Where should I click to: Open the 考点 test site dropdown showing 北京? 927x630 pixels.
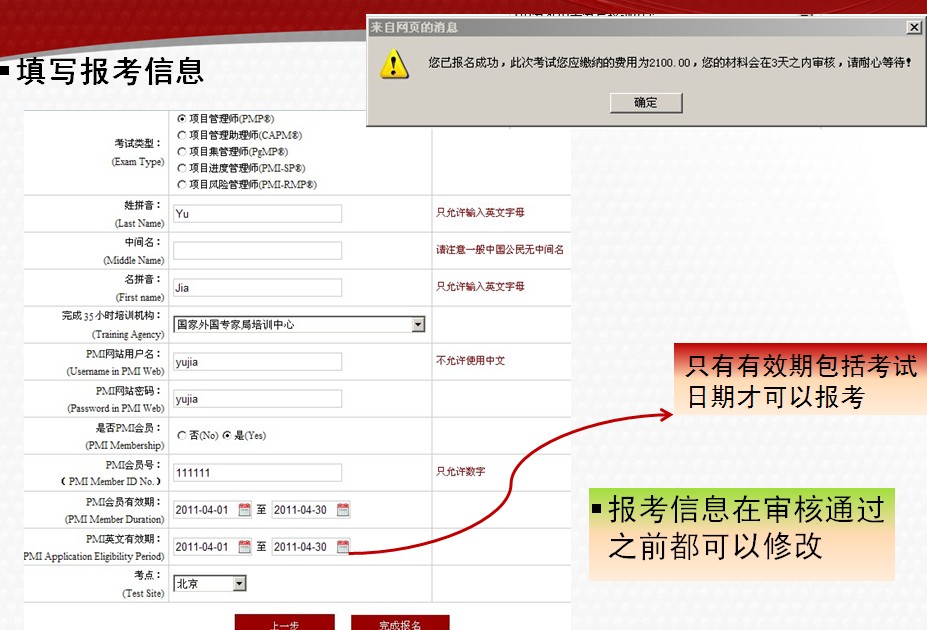click(x=239, y=584)
